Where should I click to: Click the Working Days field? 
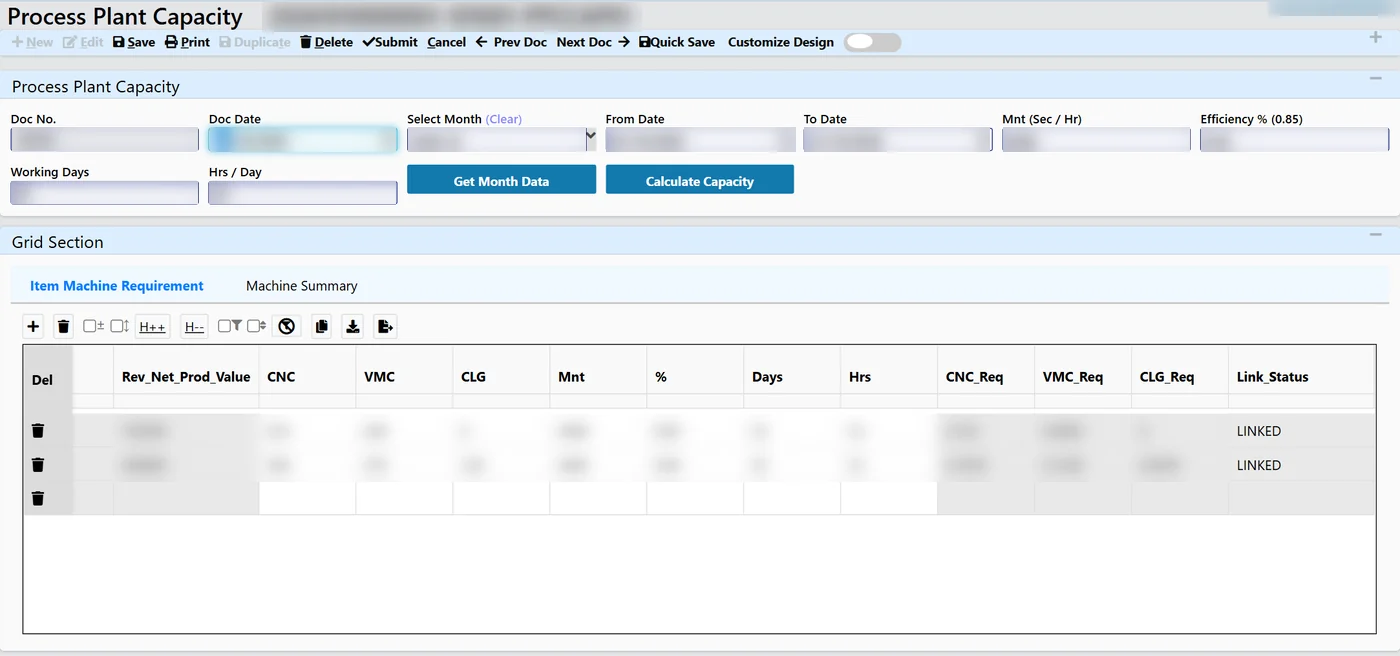coord(104,193)
